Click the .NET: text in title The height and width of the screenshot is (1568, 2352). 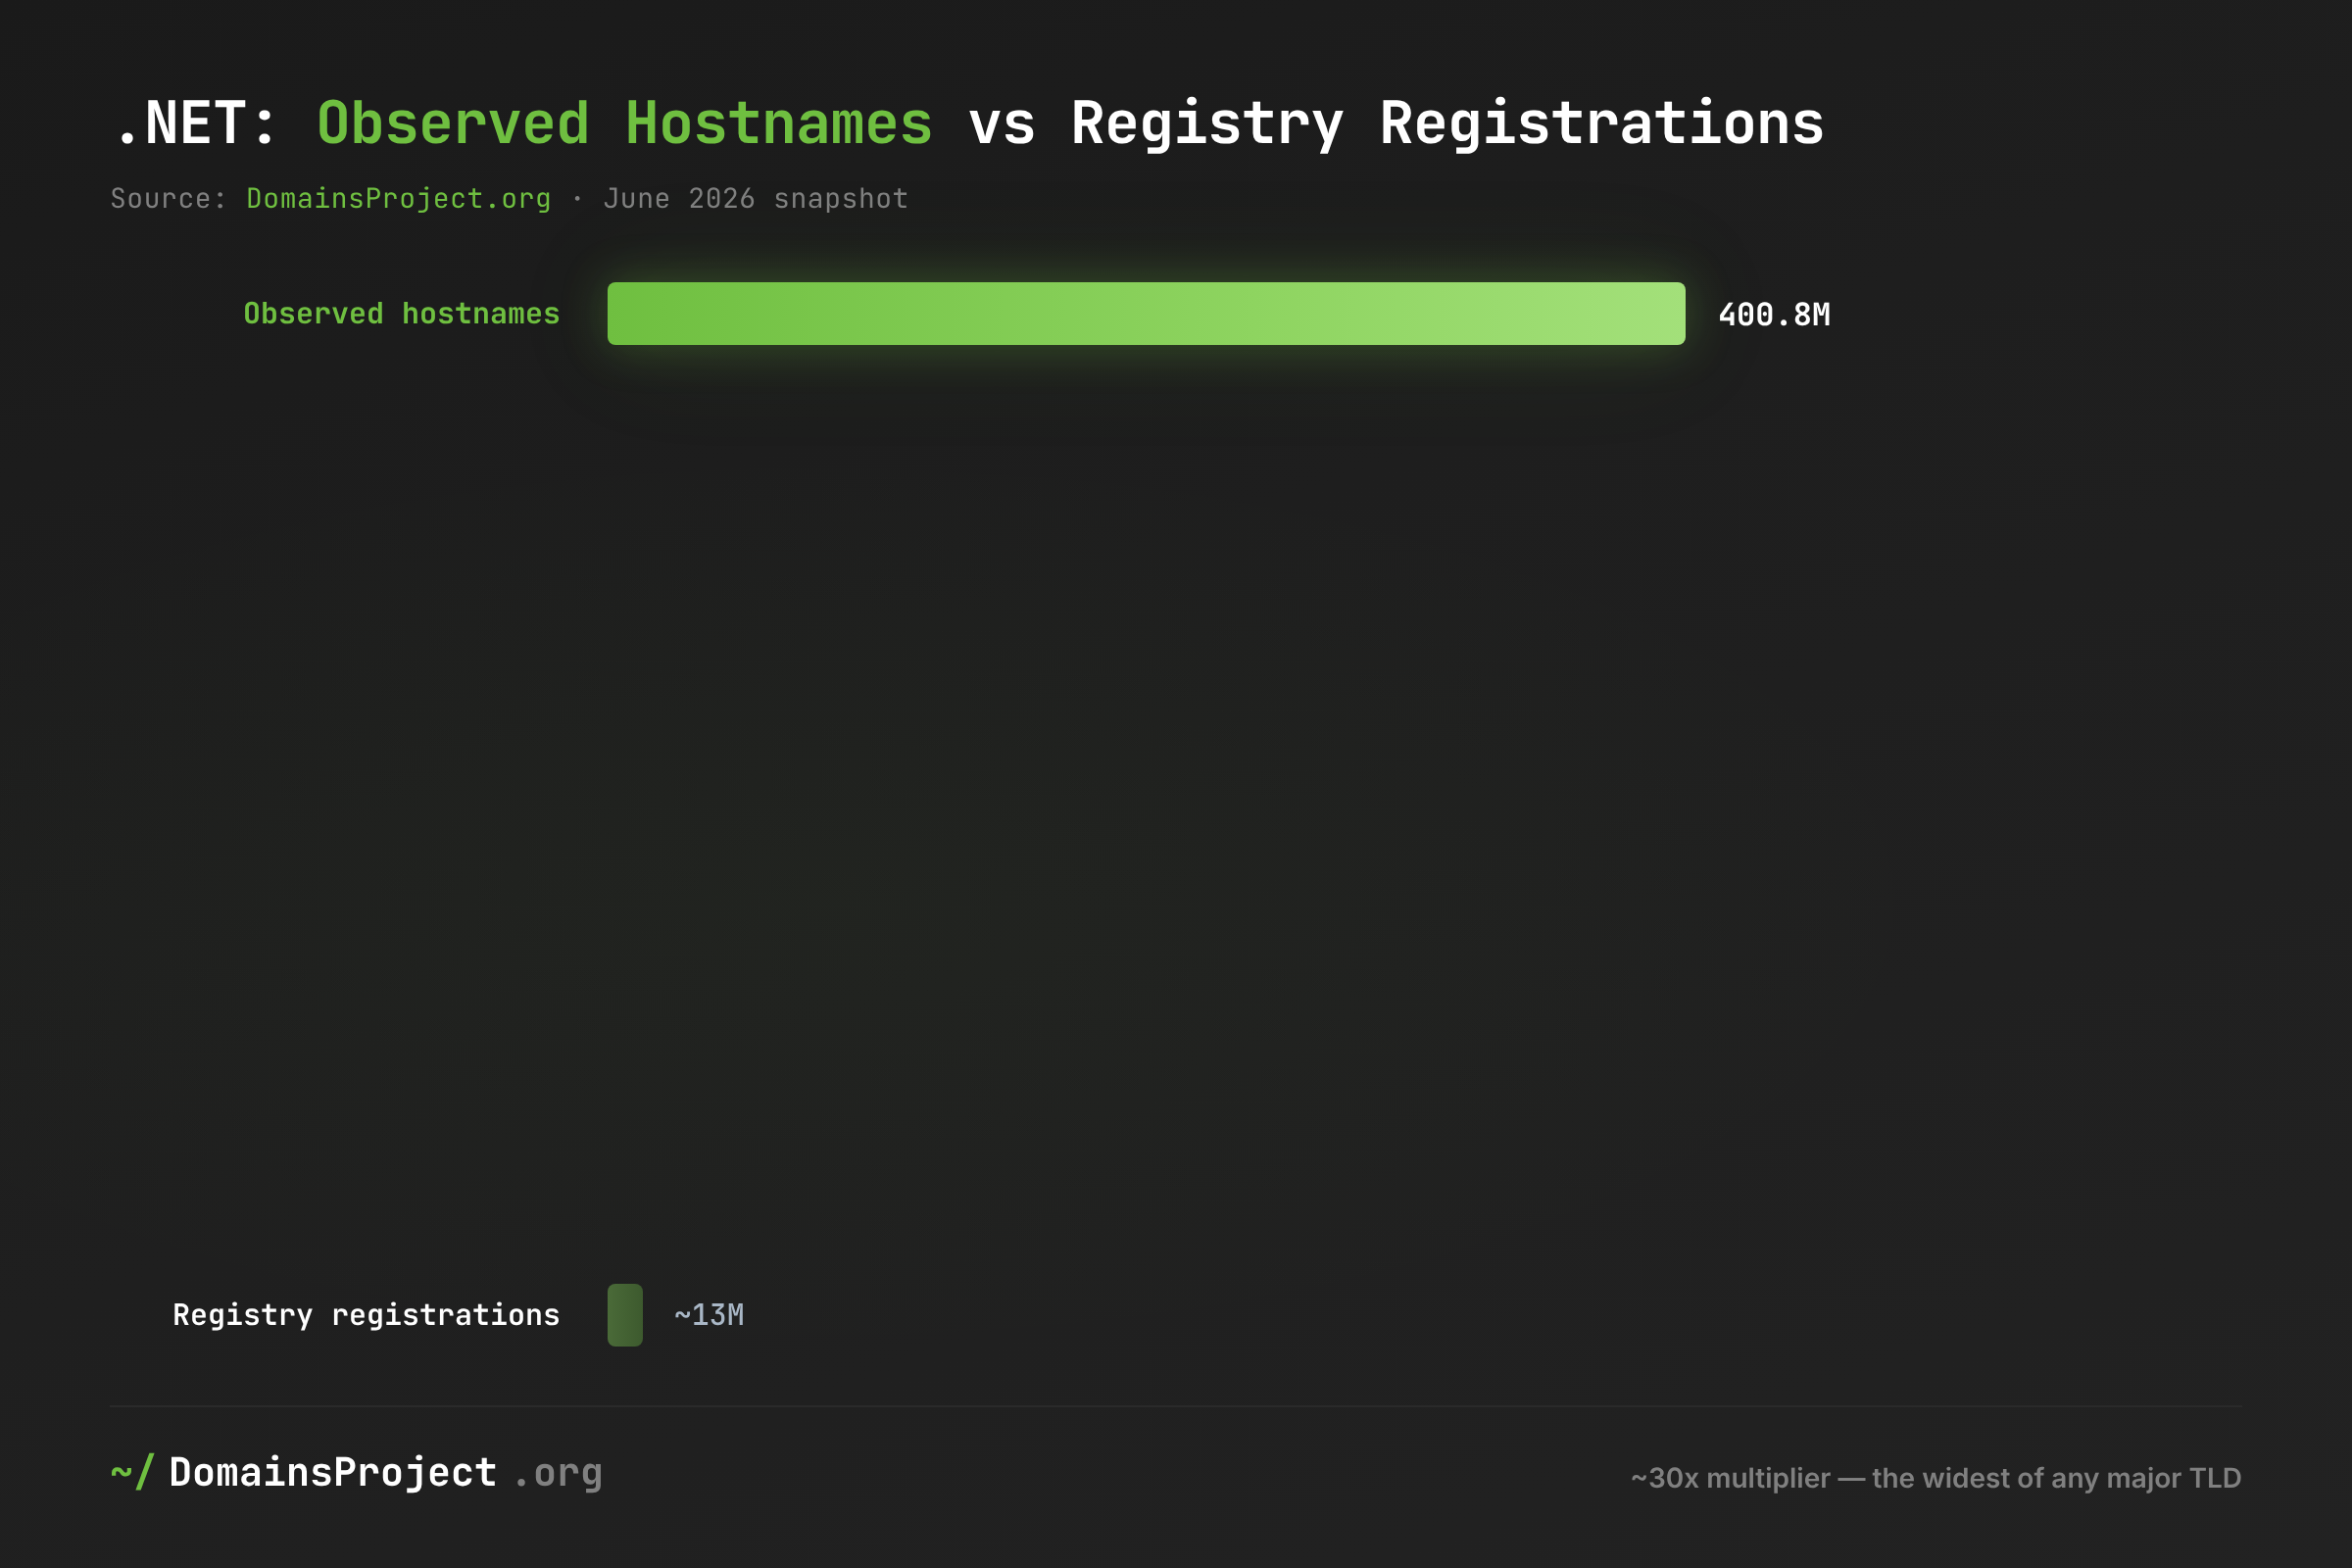coord(196,124)
